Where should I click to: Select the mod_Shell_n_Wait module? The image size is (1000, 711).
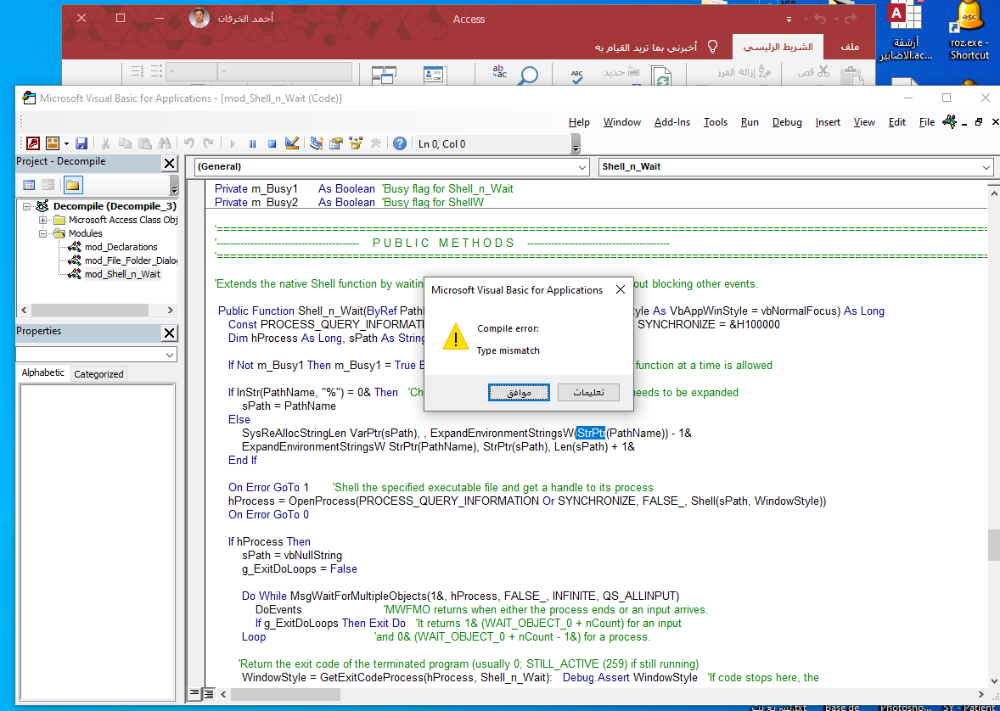[122, 274]
